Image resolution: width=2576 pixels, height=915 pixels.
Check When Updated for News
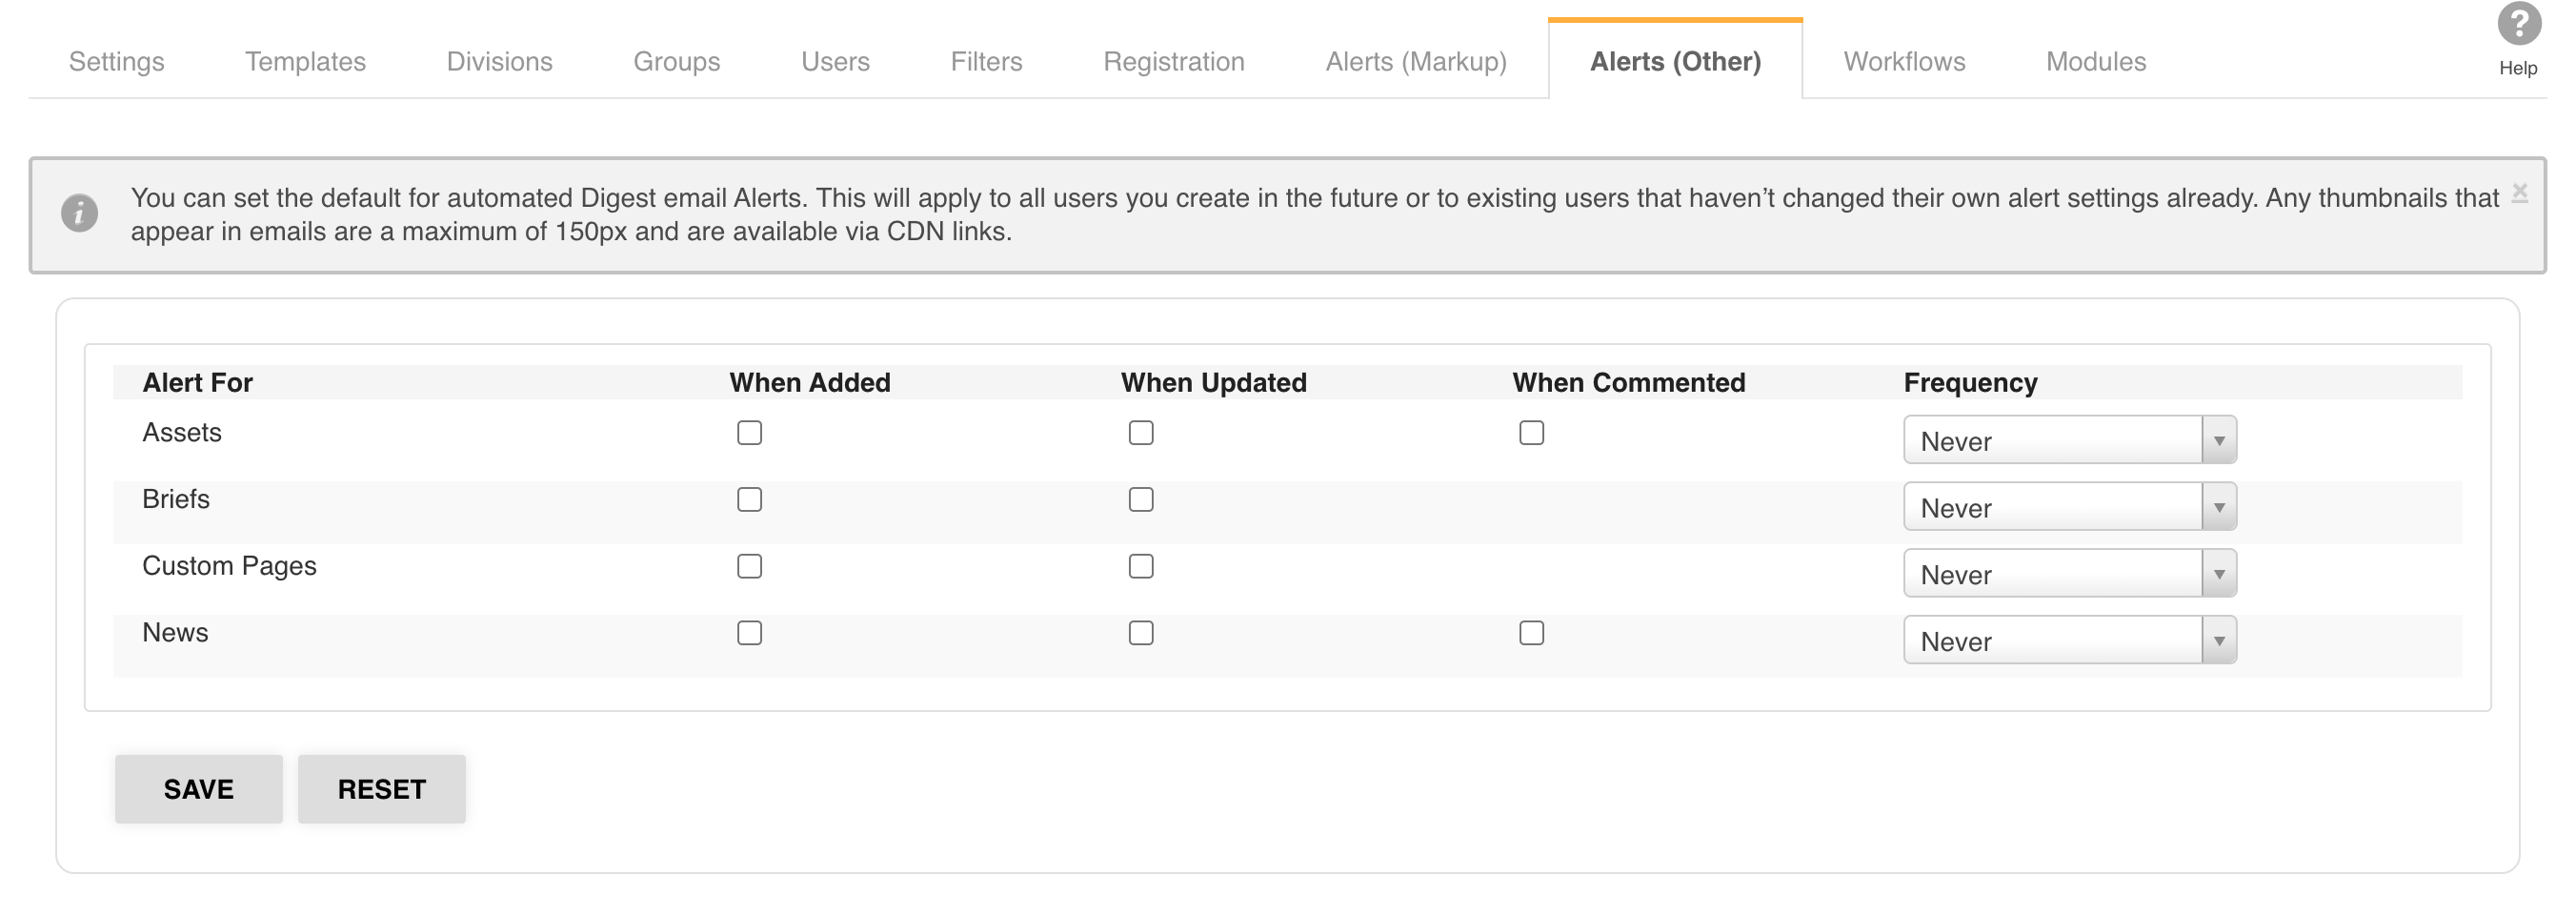tap(1141, 633)
